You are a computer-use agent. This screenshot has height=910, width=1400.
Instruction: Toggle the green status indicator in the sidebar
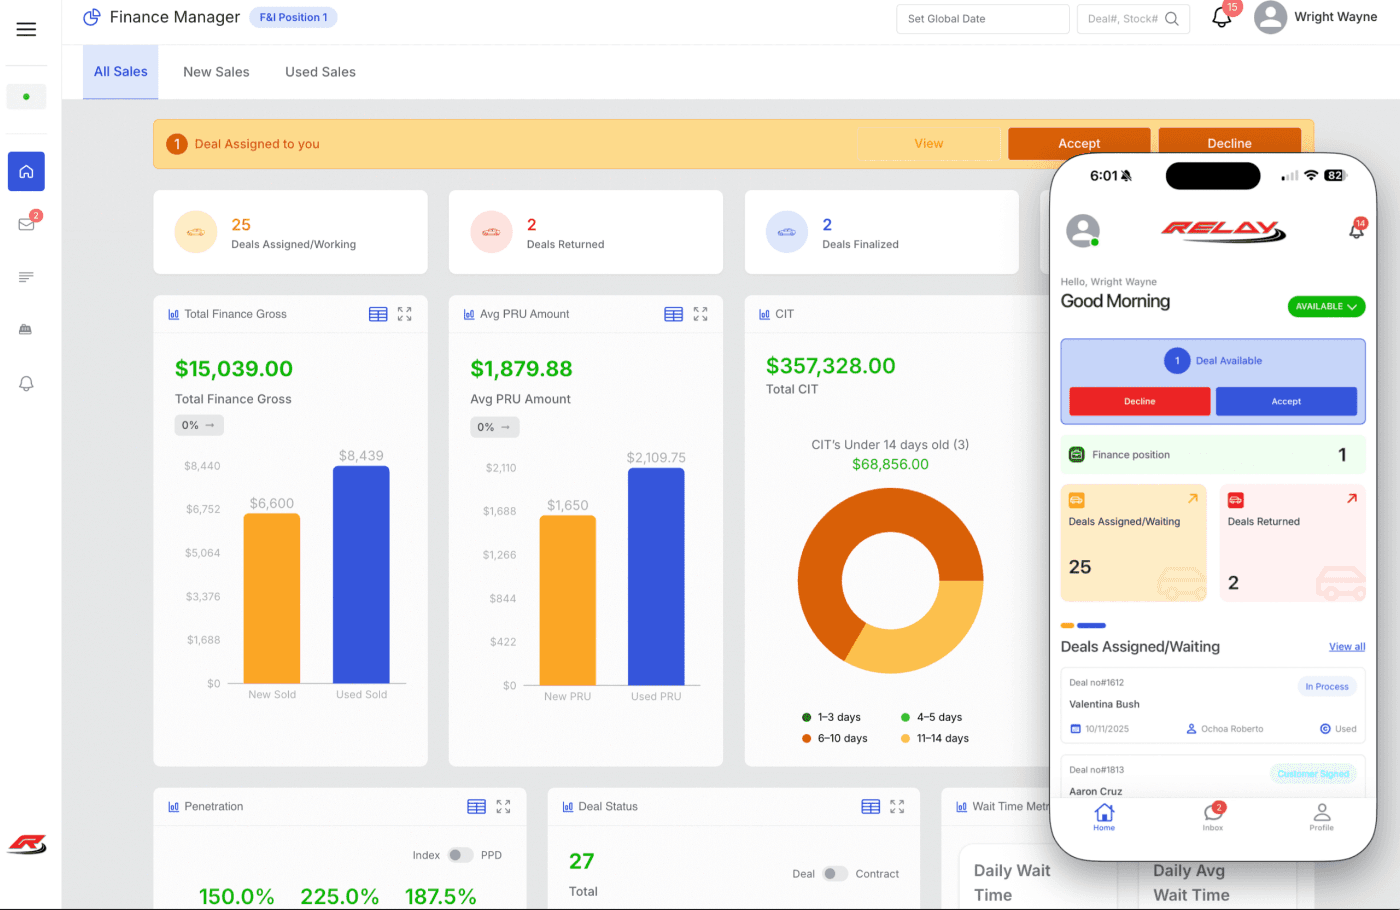[x=26, y=96]
